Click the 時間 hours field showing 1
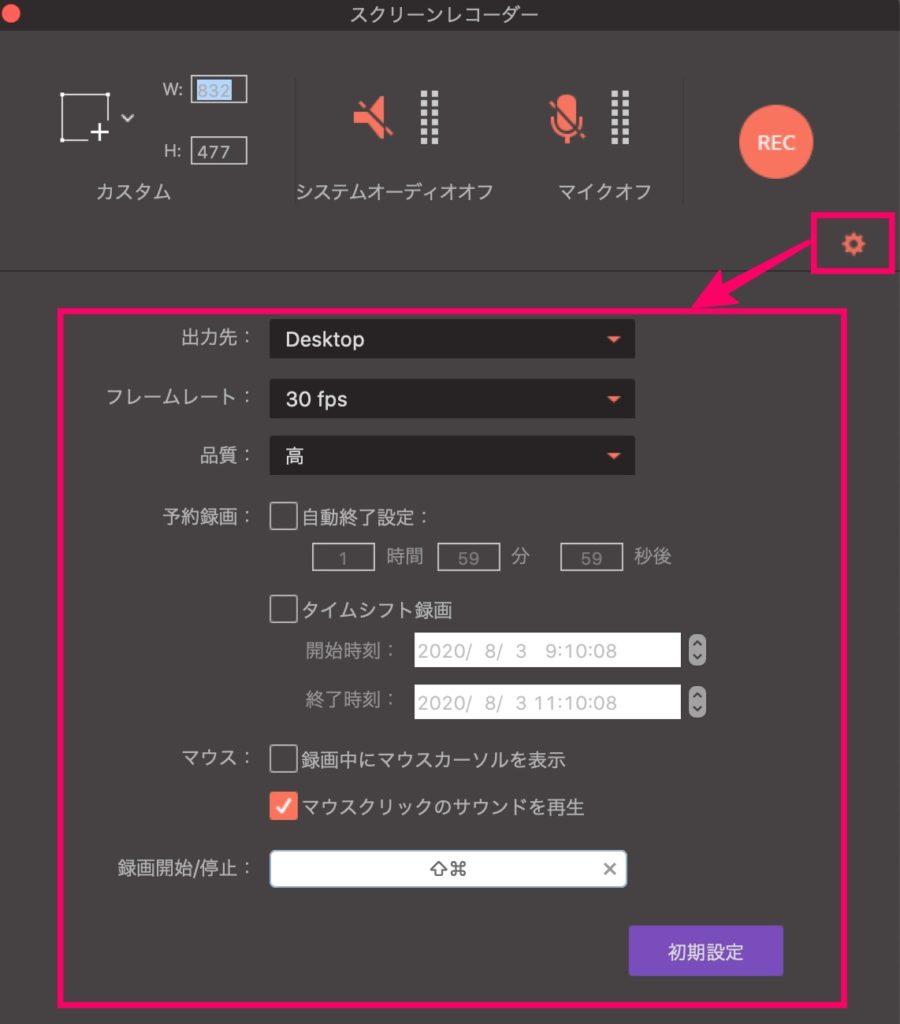Screen dimensions: 900x1024 click(x=344, y=557)
